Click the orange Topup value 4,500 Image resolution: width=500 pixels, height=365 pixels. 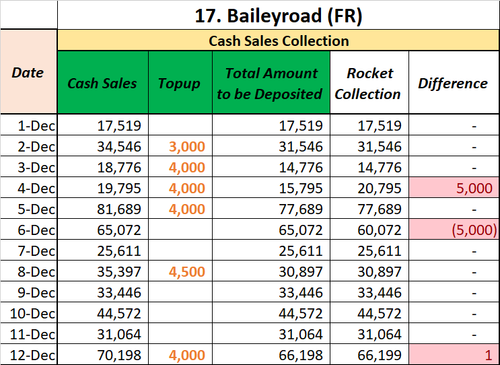click(x=180, y=272)
